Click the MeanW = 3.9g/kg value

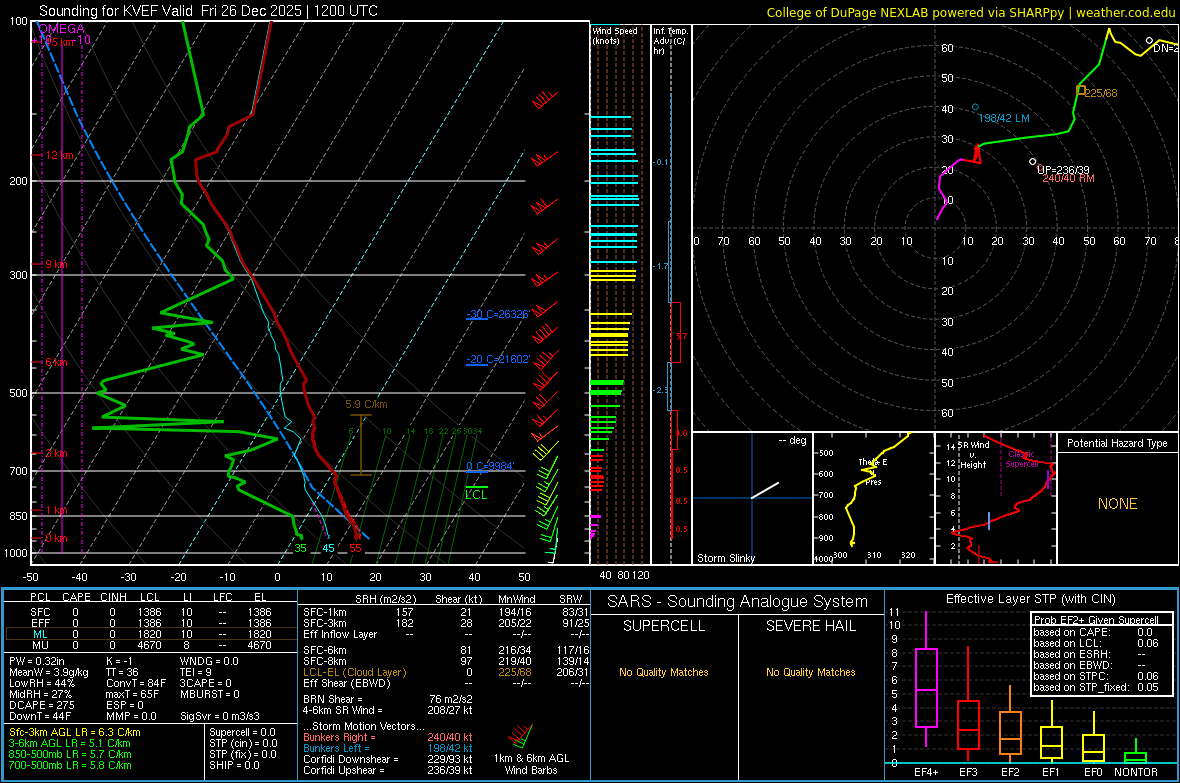point(48,672)
